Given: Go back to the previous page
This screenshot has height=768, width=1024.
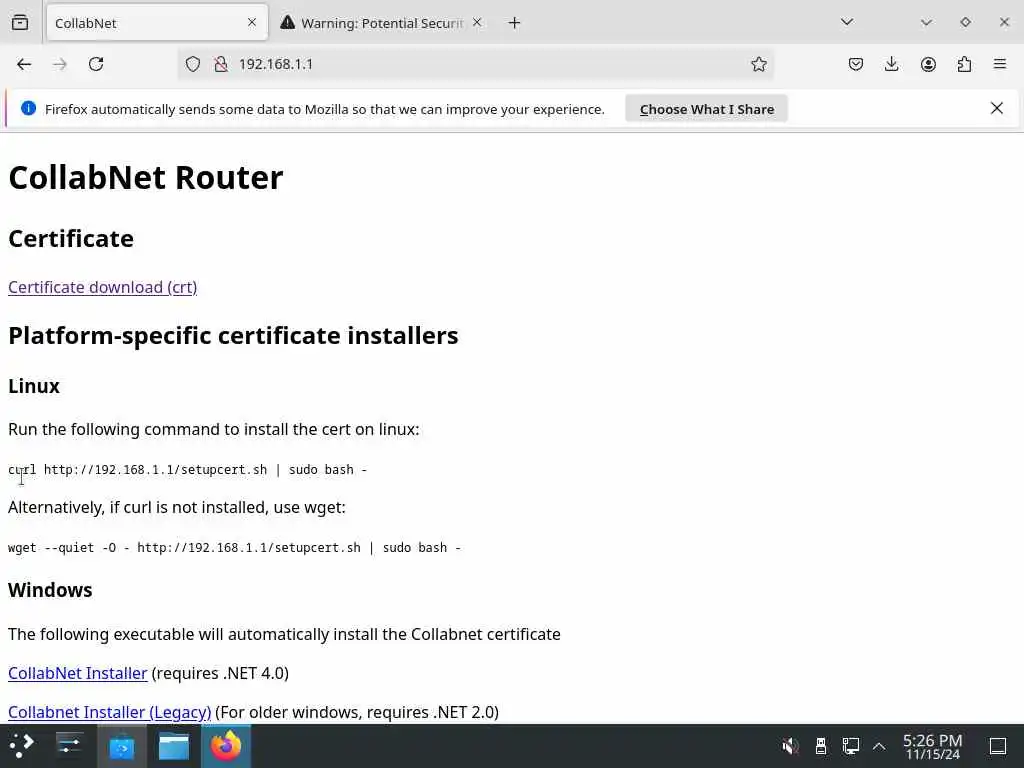Looking at the screenshot, I should coord(24,64).
